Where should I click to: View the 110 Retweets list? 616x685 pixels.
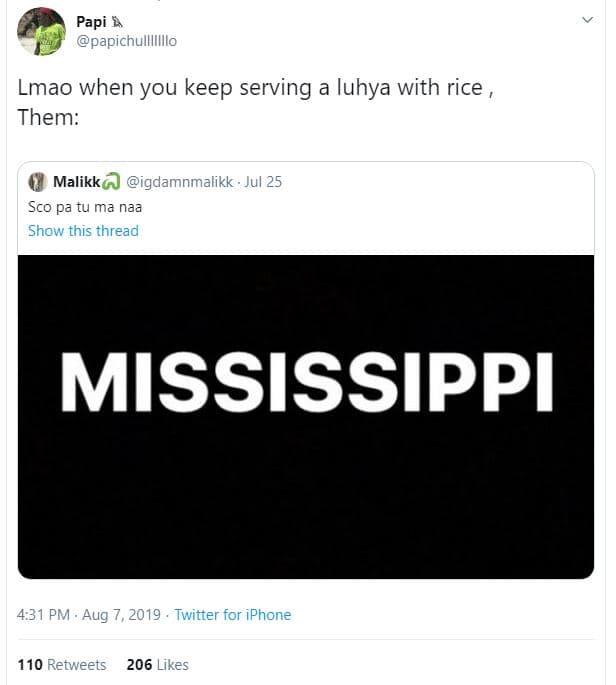coord(62,664)
